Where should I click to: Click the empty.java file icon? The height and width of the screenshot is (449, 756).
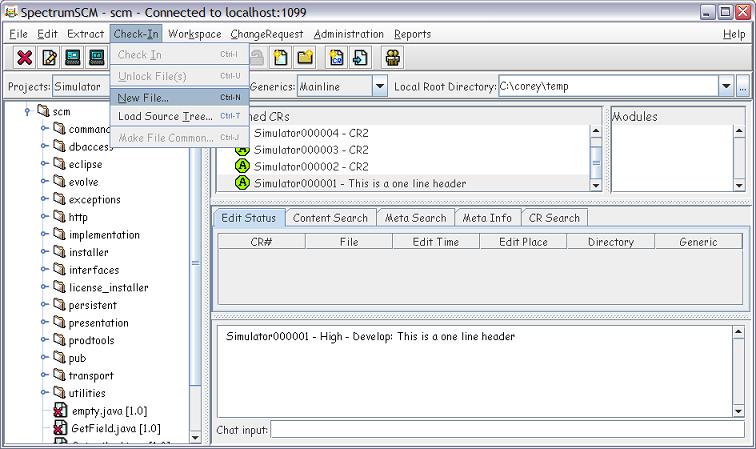60,411
